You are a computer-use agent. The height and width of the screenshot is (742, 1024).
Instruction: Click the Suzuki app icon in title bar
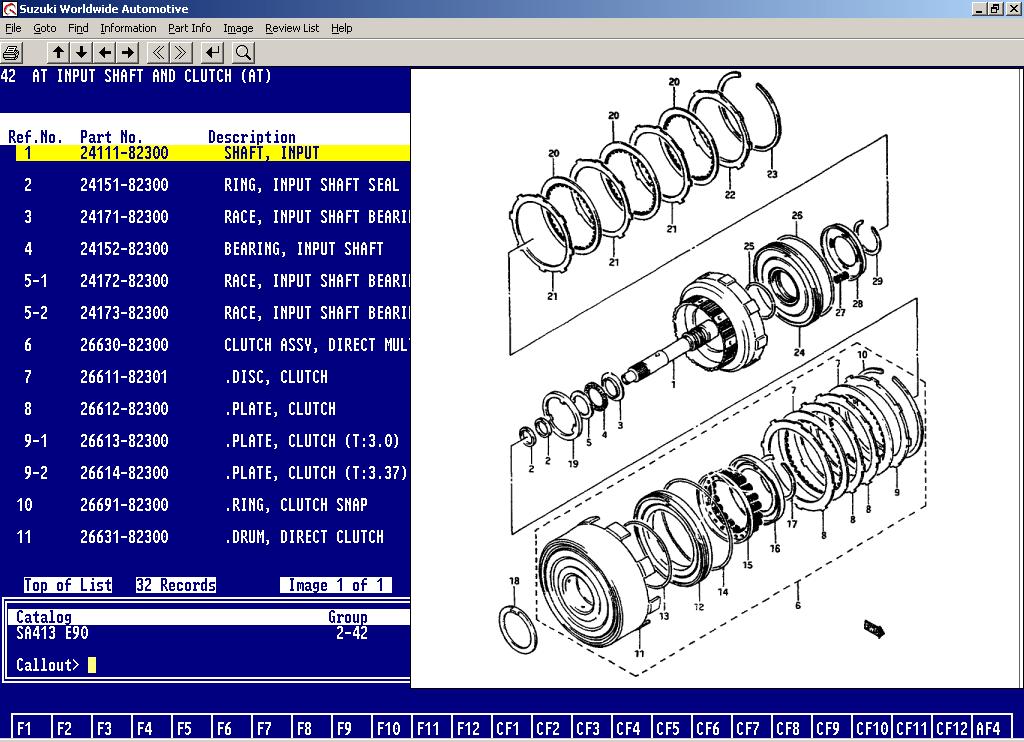pos(9,8)
